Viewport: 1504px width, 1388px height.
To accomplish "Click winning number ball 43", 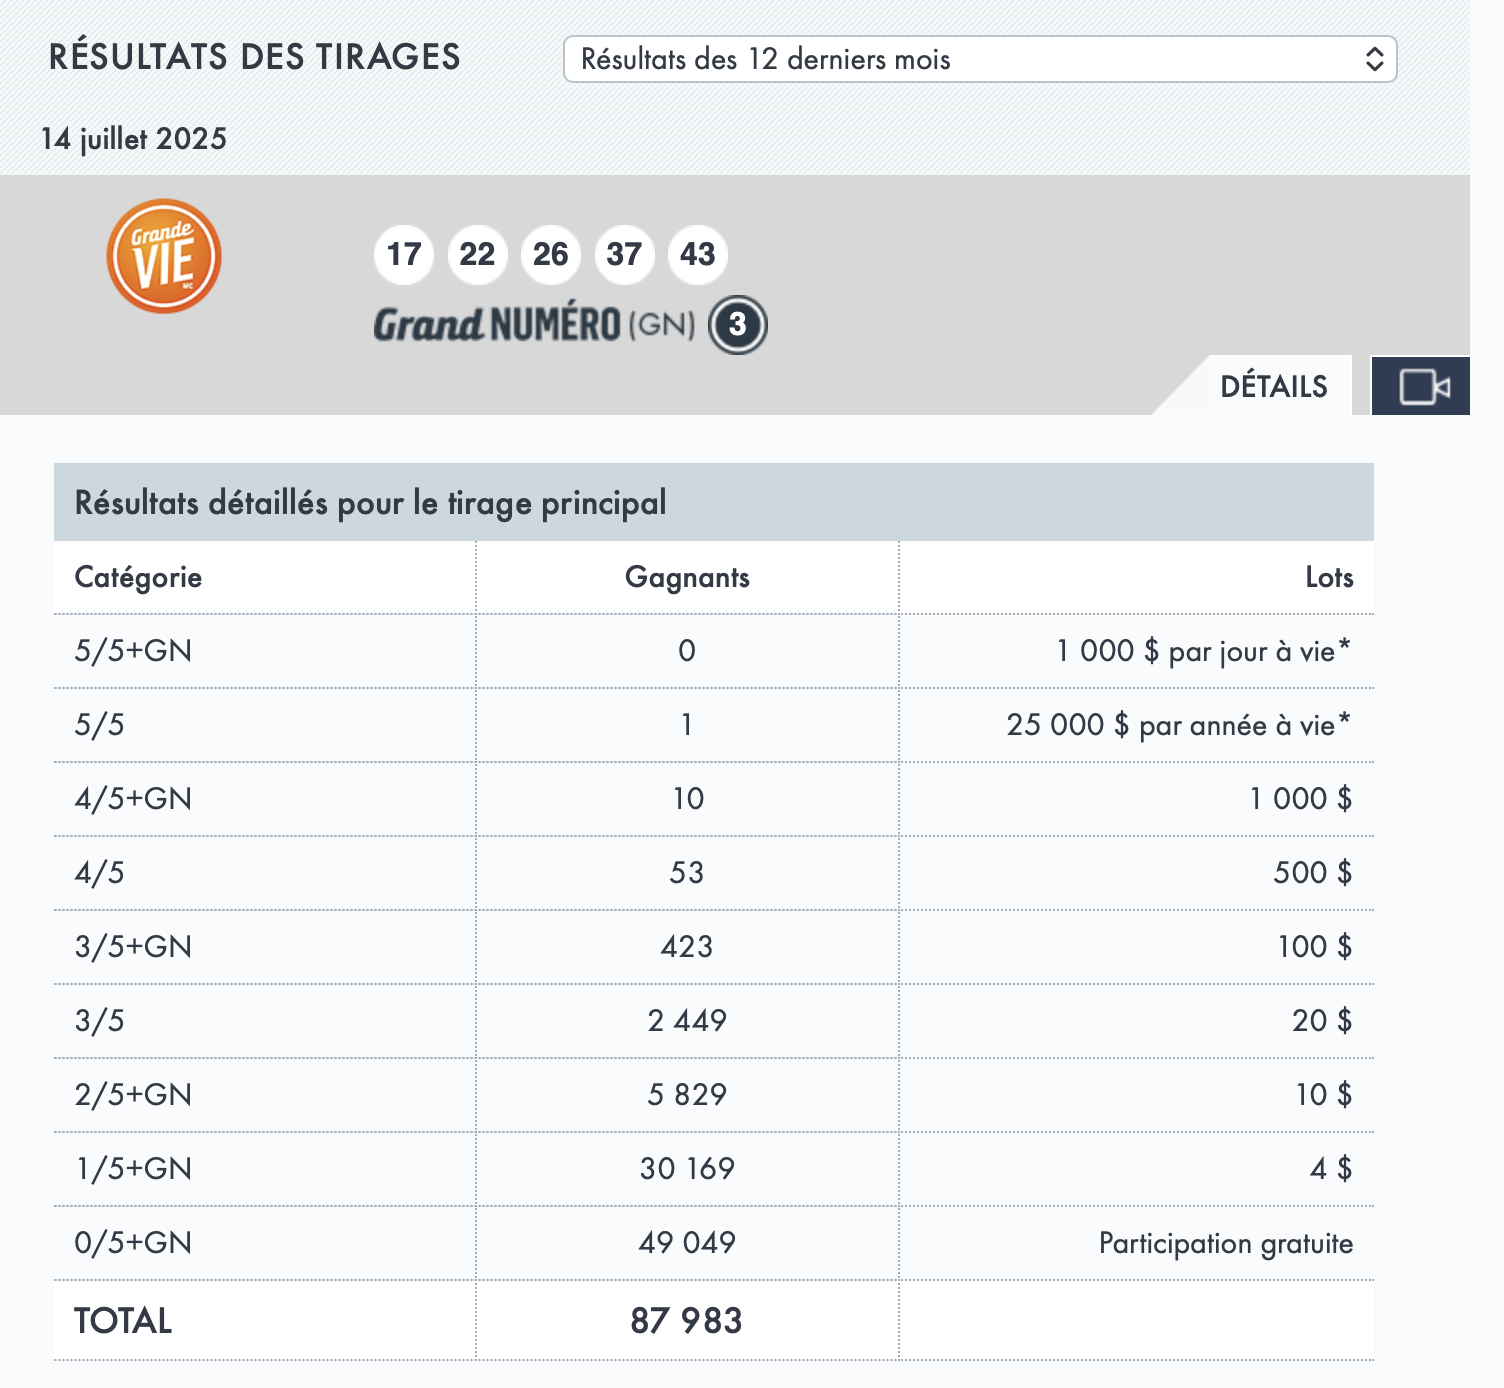I will 698,254.
